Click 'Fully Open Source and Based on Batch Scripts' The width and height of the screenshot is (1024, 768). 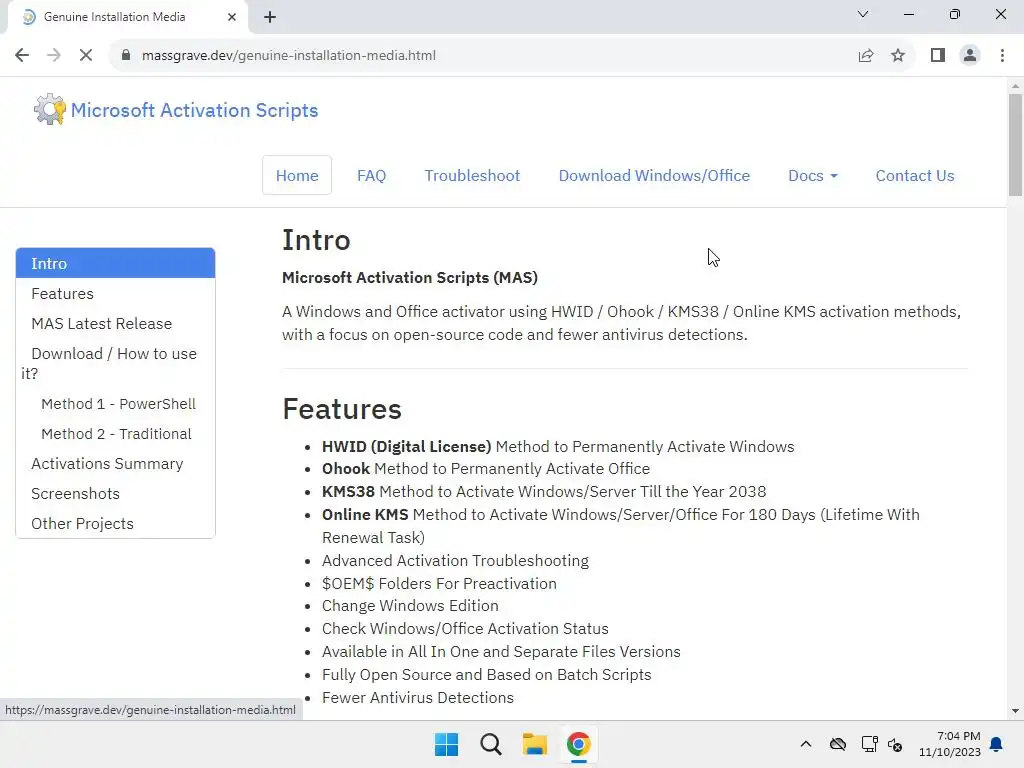click(487, 675)
